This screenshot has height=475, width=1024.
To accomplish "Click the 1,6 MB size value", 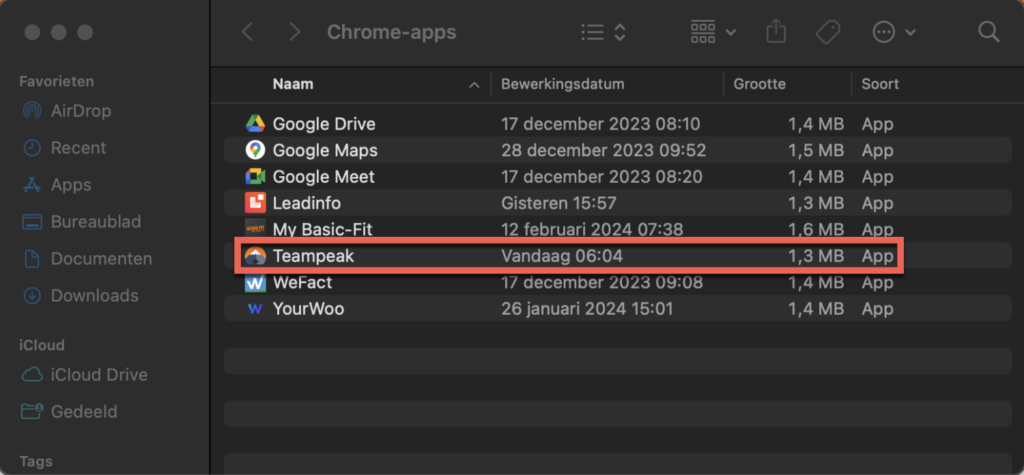I will pos(815,230).
